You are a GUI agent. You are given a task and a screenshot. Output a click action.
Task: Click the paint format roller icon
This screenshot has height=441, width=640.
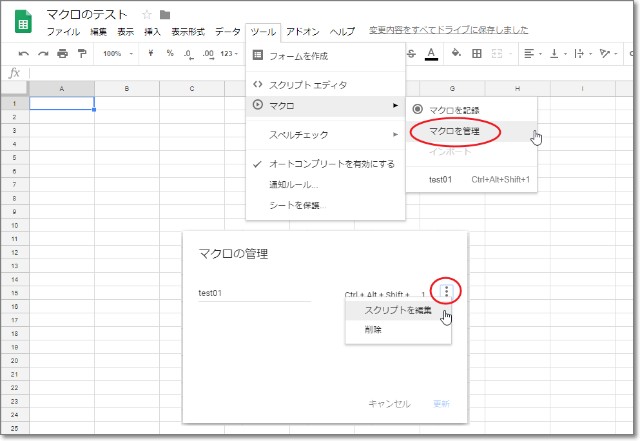coord(81,53)
